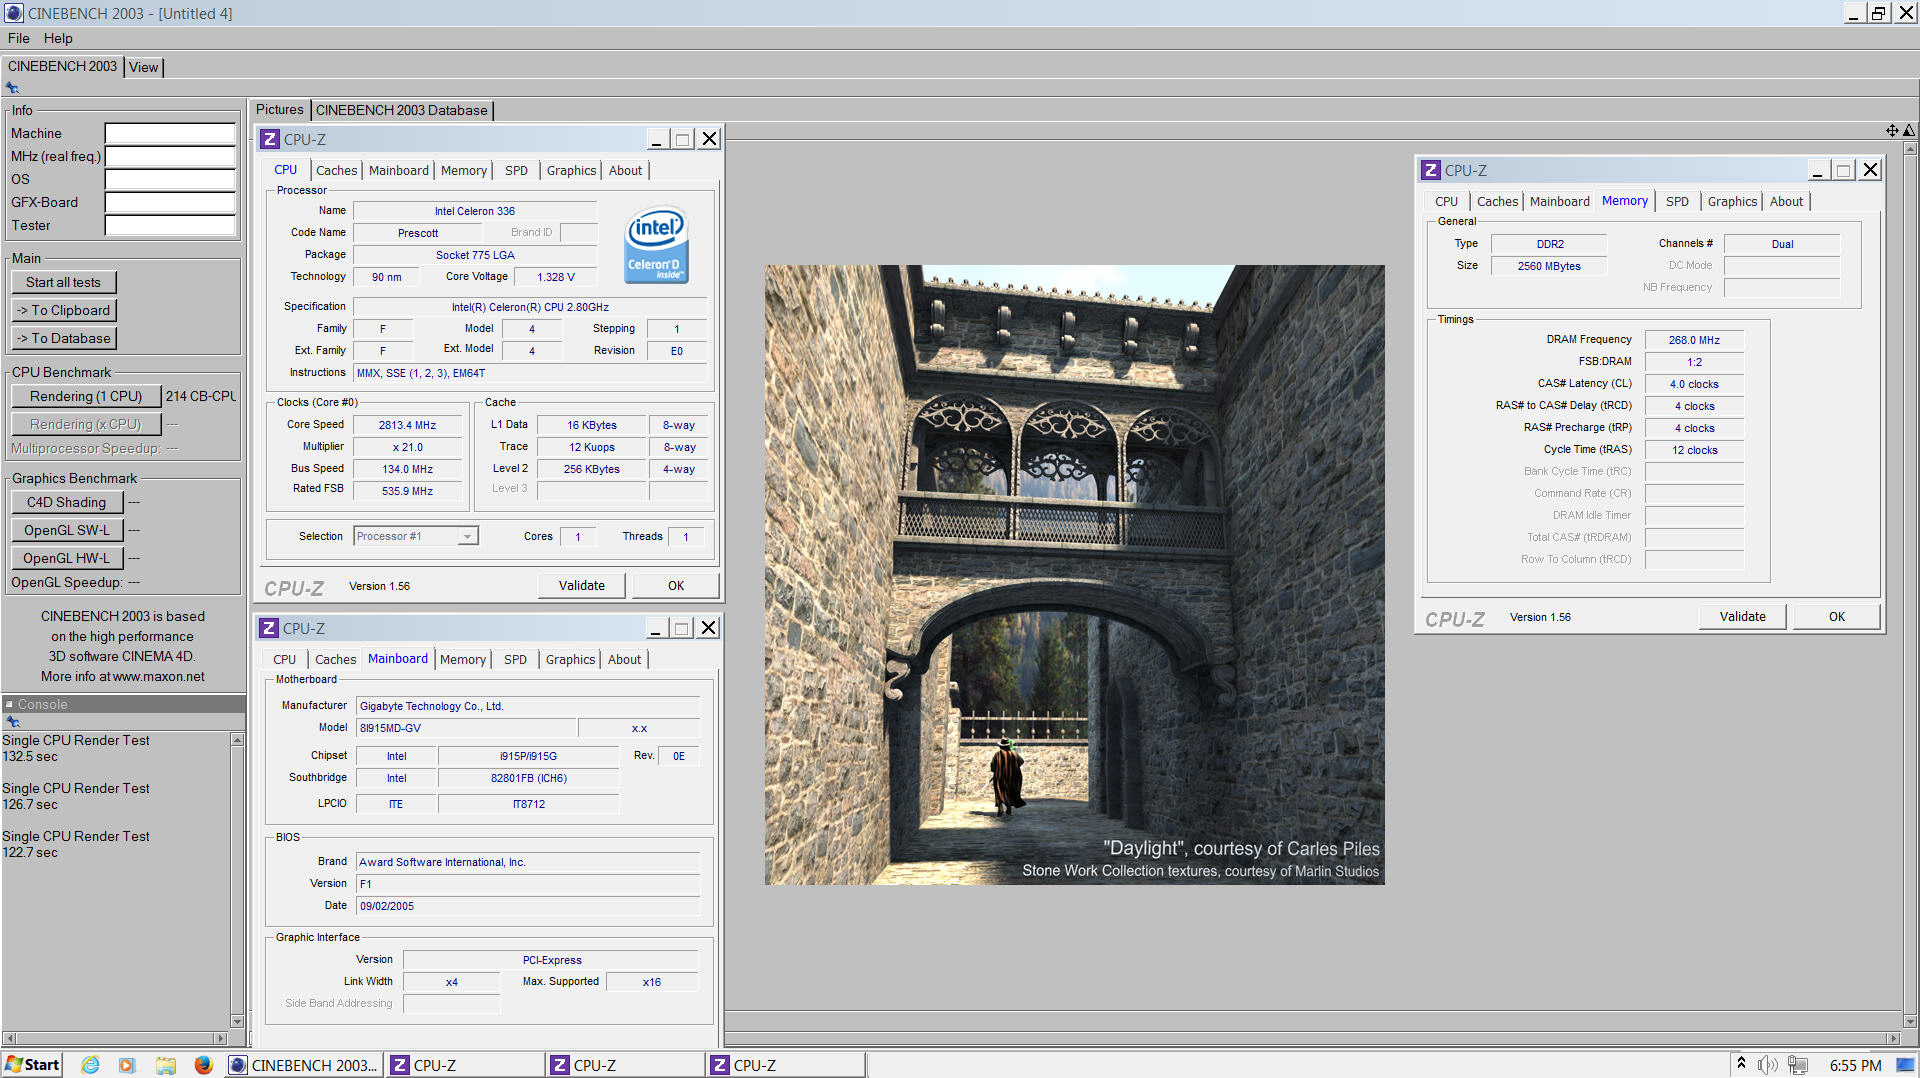The height and width of the screenshot is (1078, 1920).
Task: Run OpenGL SW-L benchmark
Action: [66, 531]
